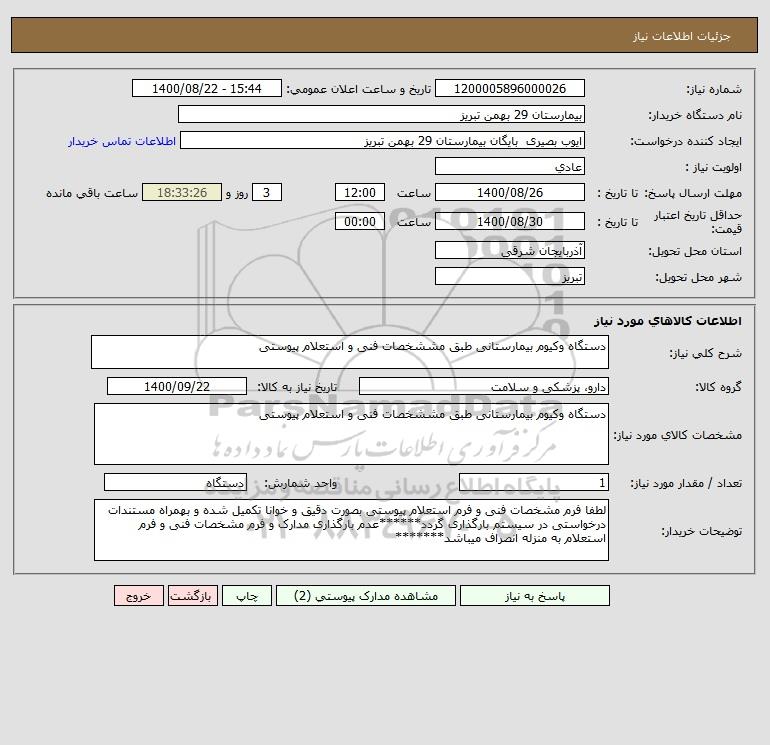770x745 pixels.
Task: Click the label استان محل تحویل
Action: pos(695,251)
